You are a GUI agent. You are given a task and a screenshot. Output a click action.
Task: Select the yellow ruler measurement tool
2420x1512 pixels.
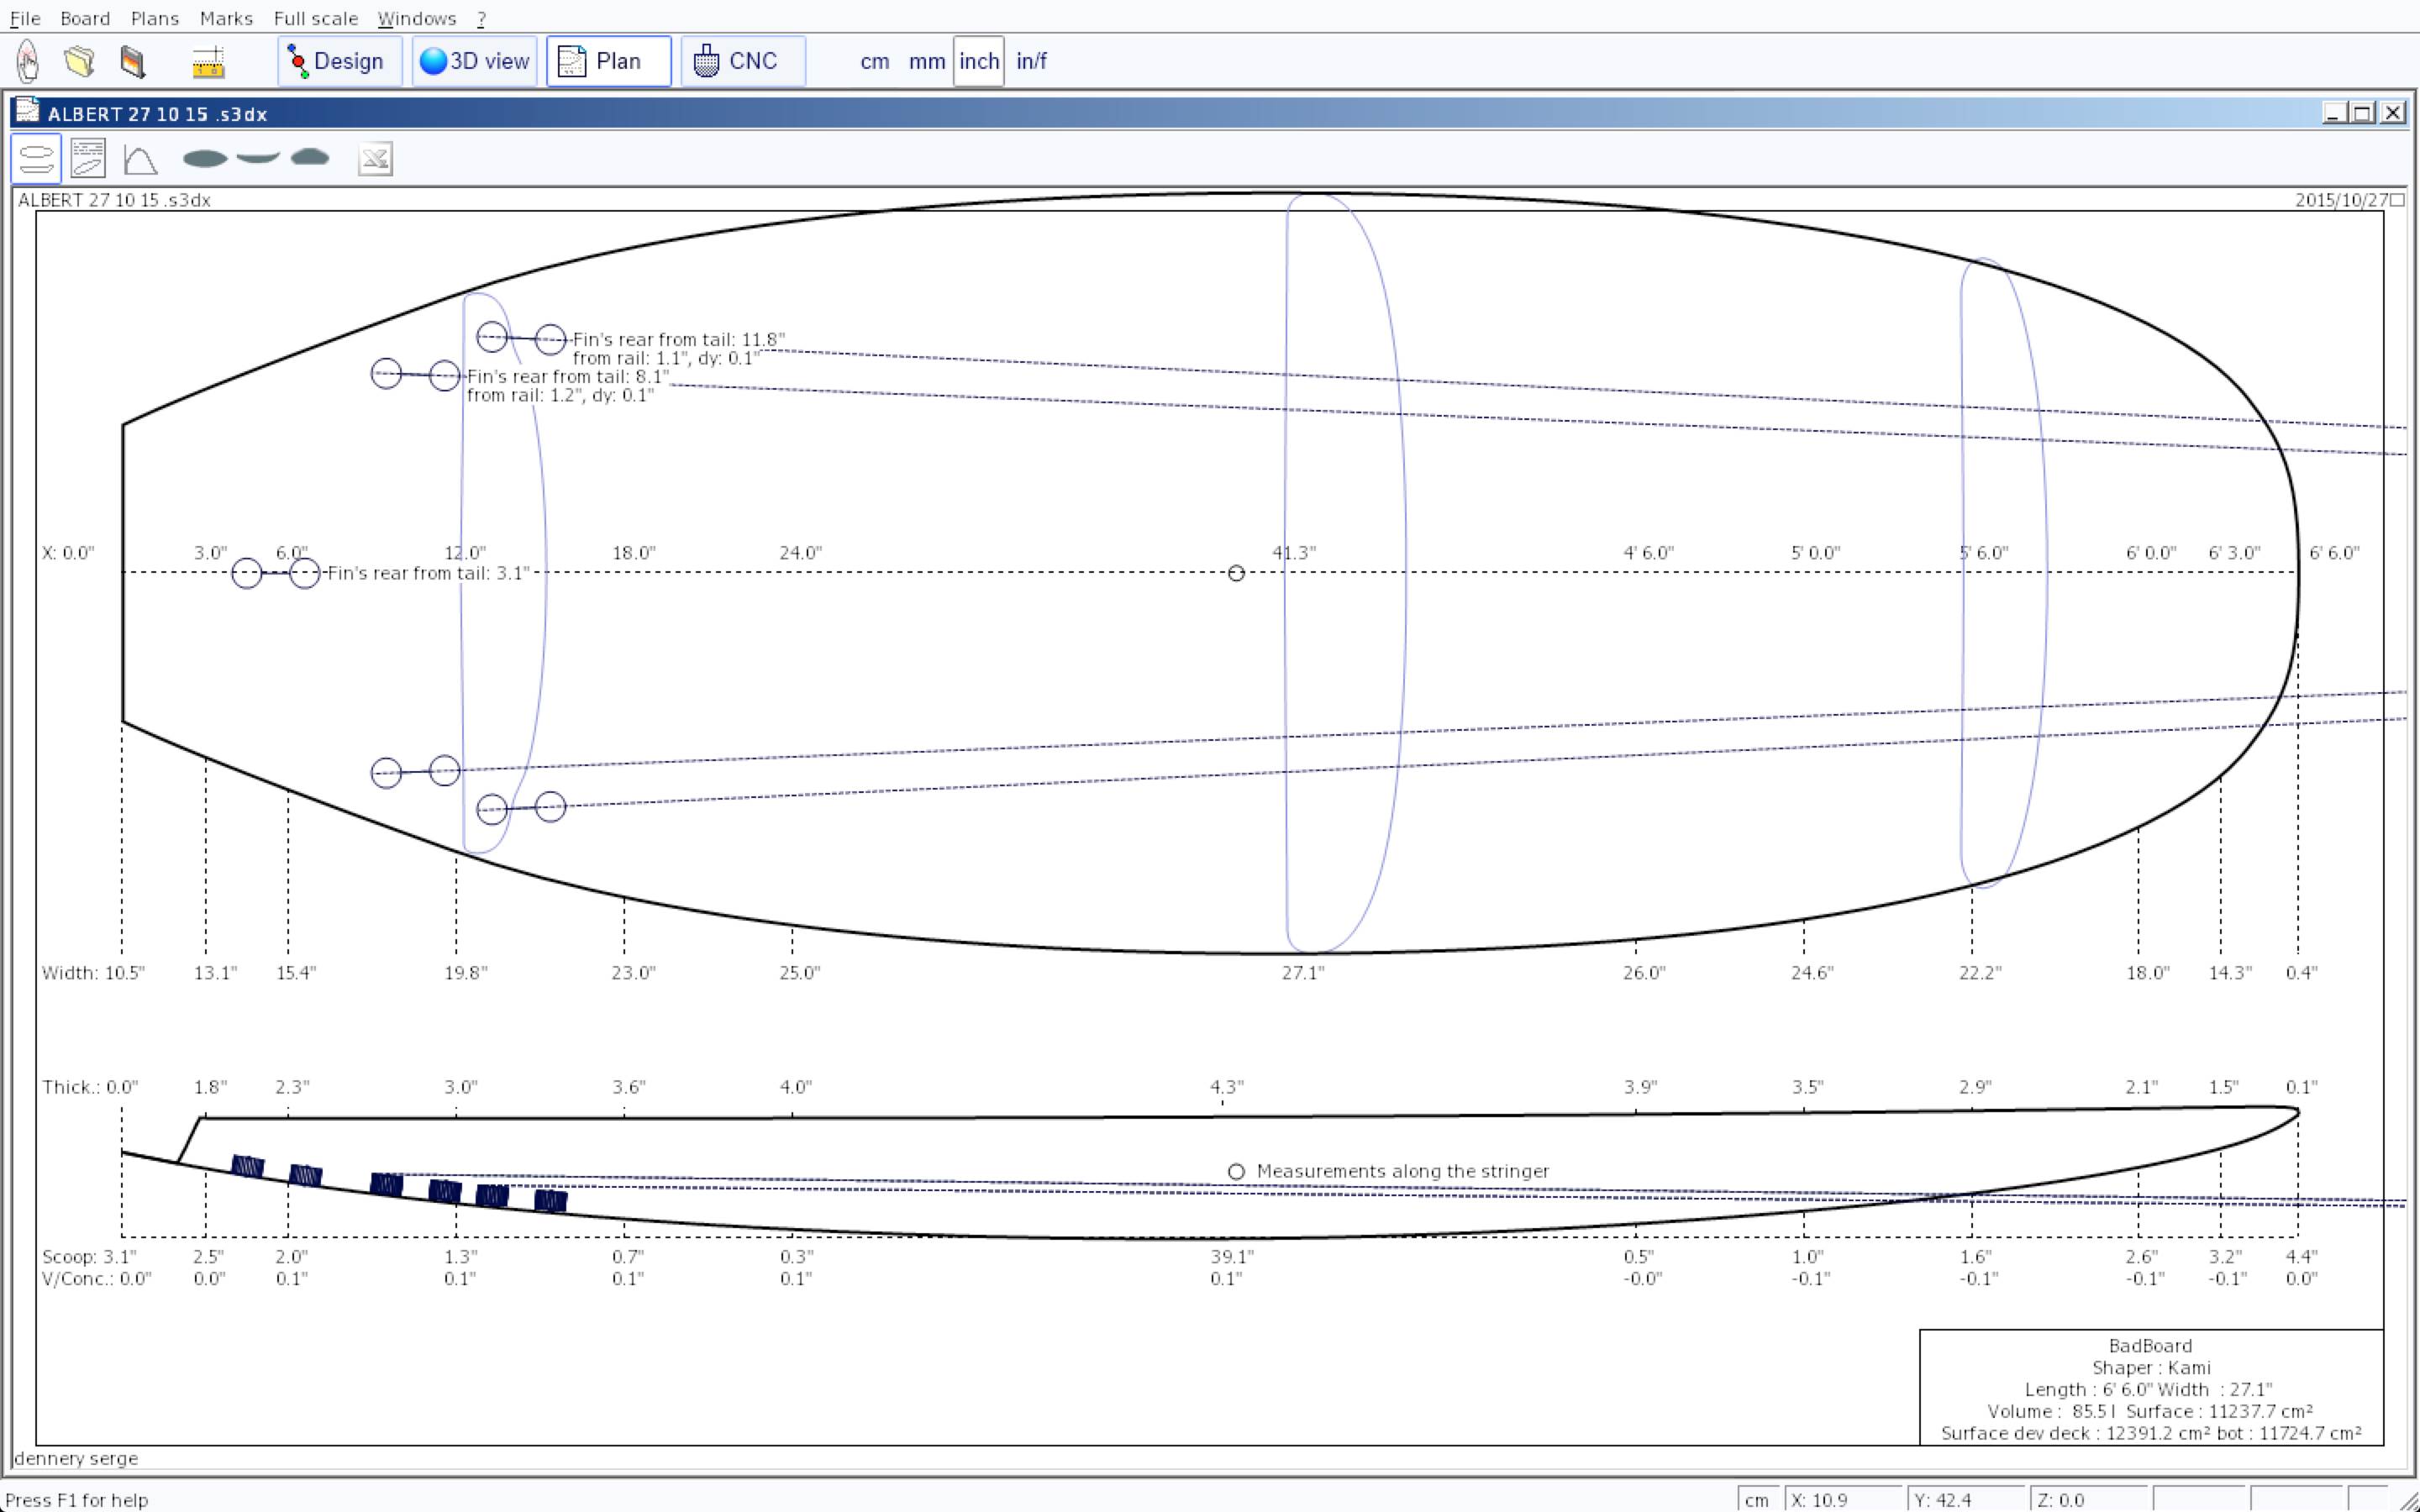208,62
